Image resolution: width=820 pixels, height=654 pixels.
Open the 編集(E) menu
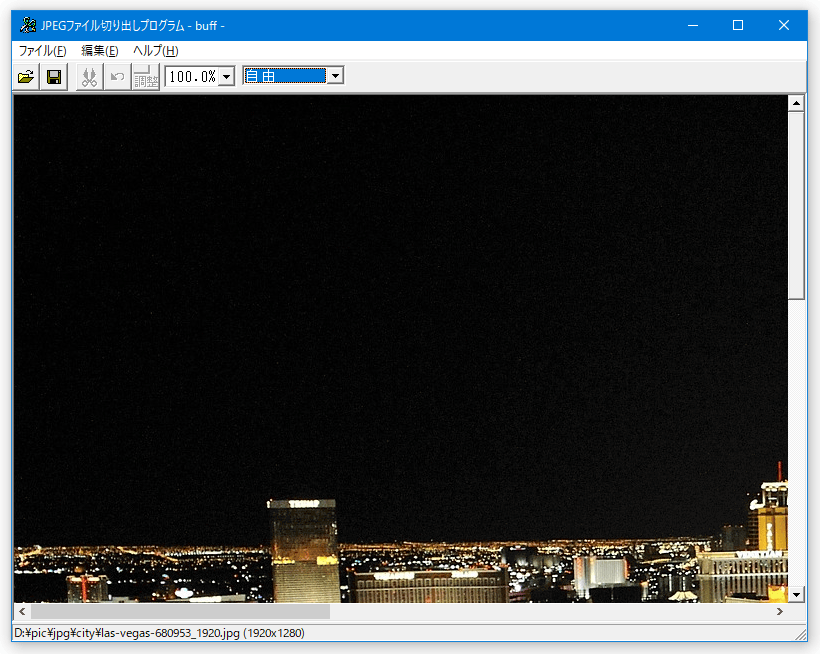pos(99,51)
